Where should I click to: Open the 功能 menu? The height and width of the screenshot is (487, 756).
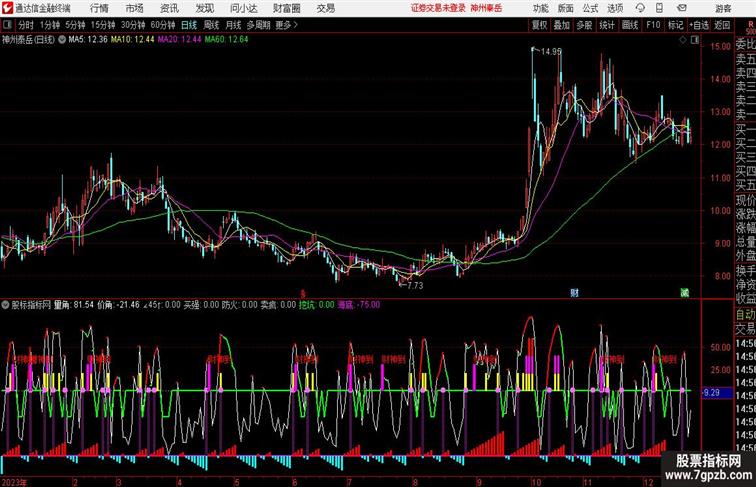pos(540,8)
